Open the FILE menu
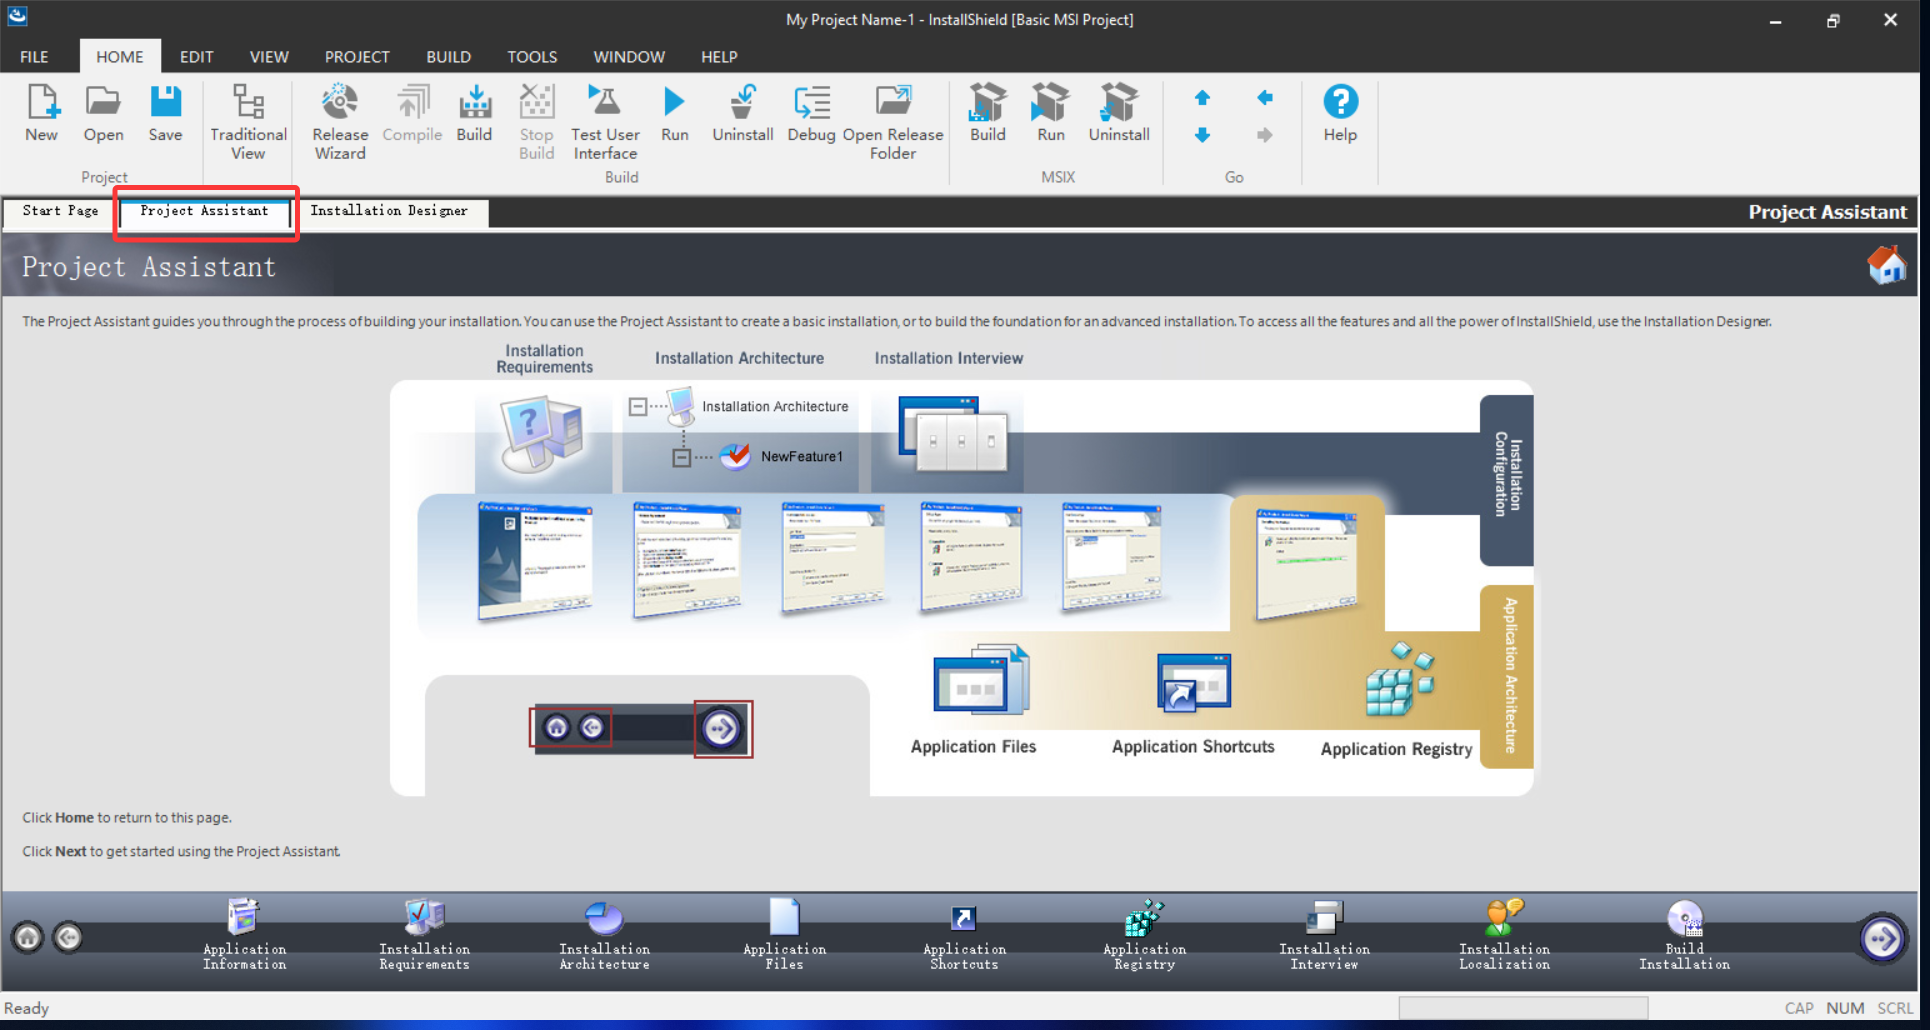The image size is (1930, 1030). point(34,57)
